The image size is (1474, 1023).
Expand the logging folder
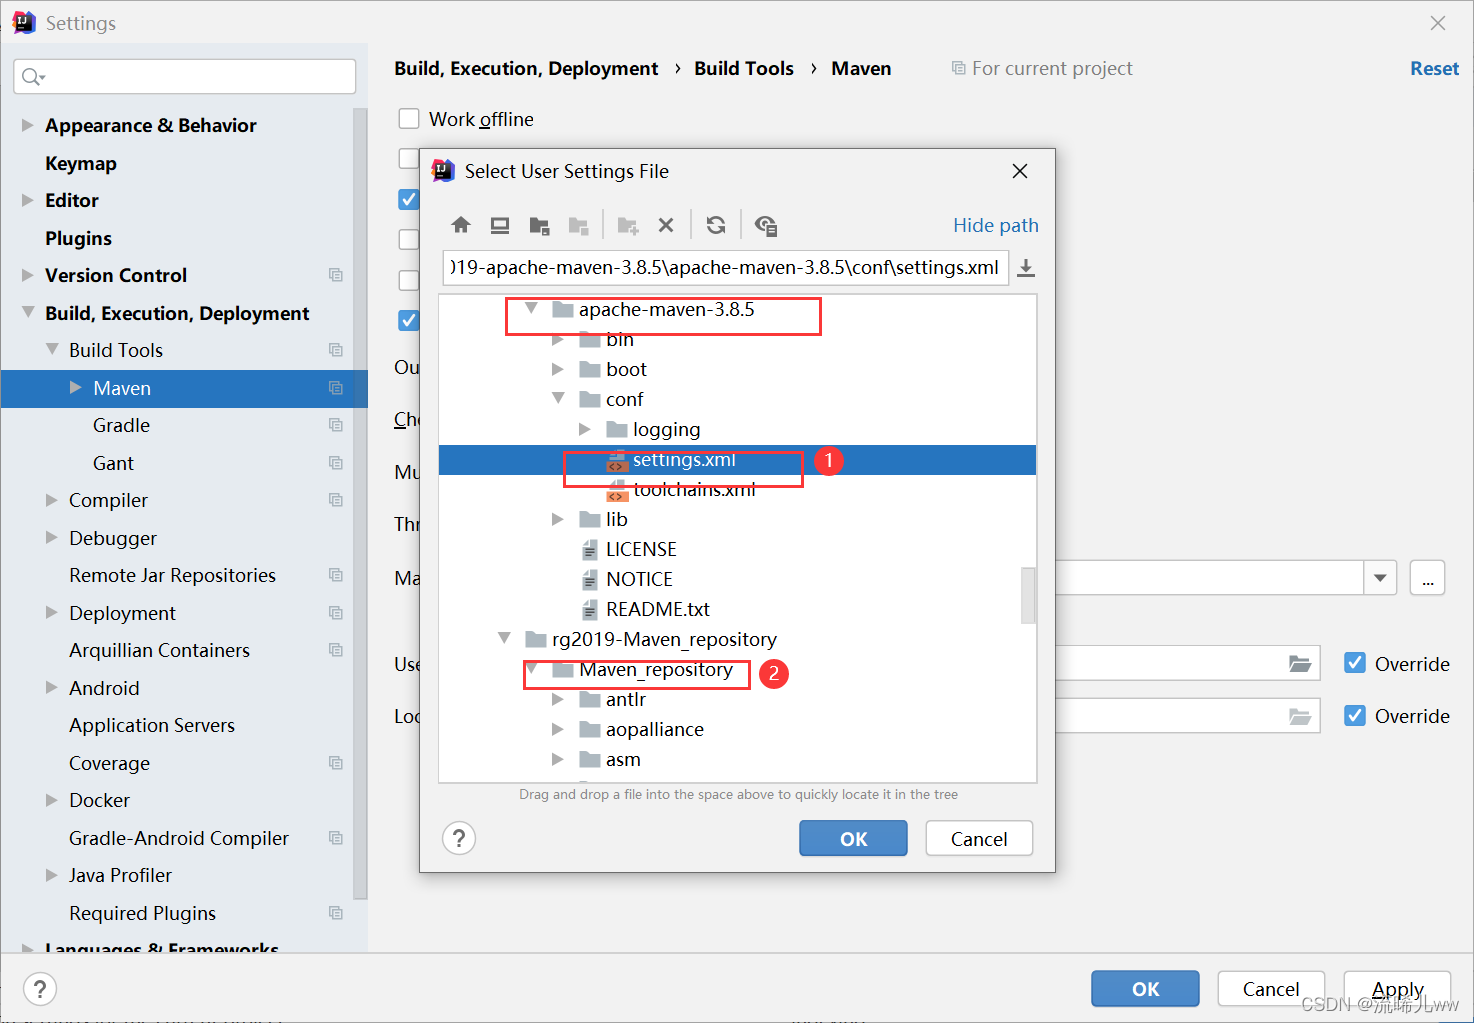click(585, 429)
